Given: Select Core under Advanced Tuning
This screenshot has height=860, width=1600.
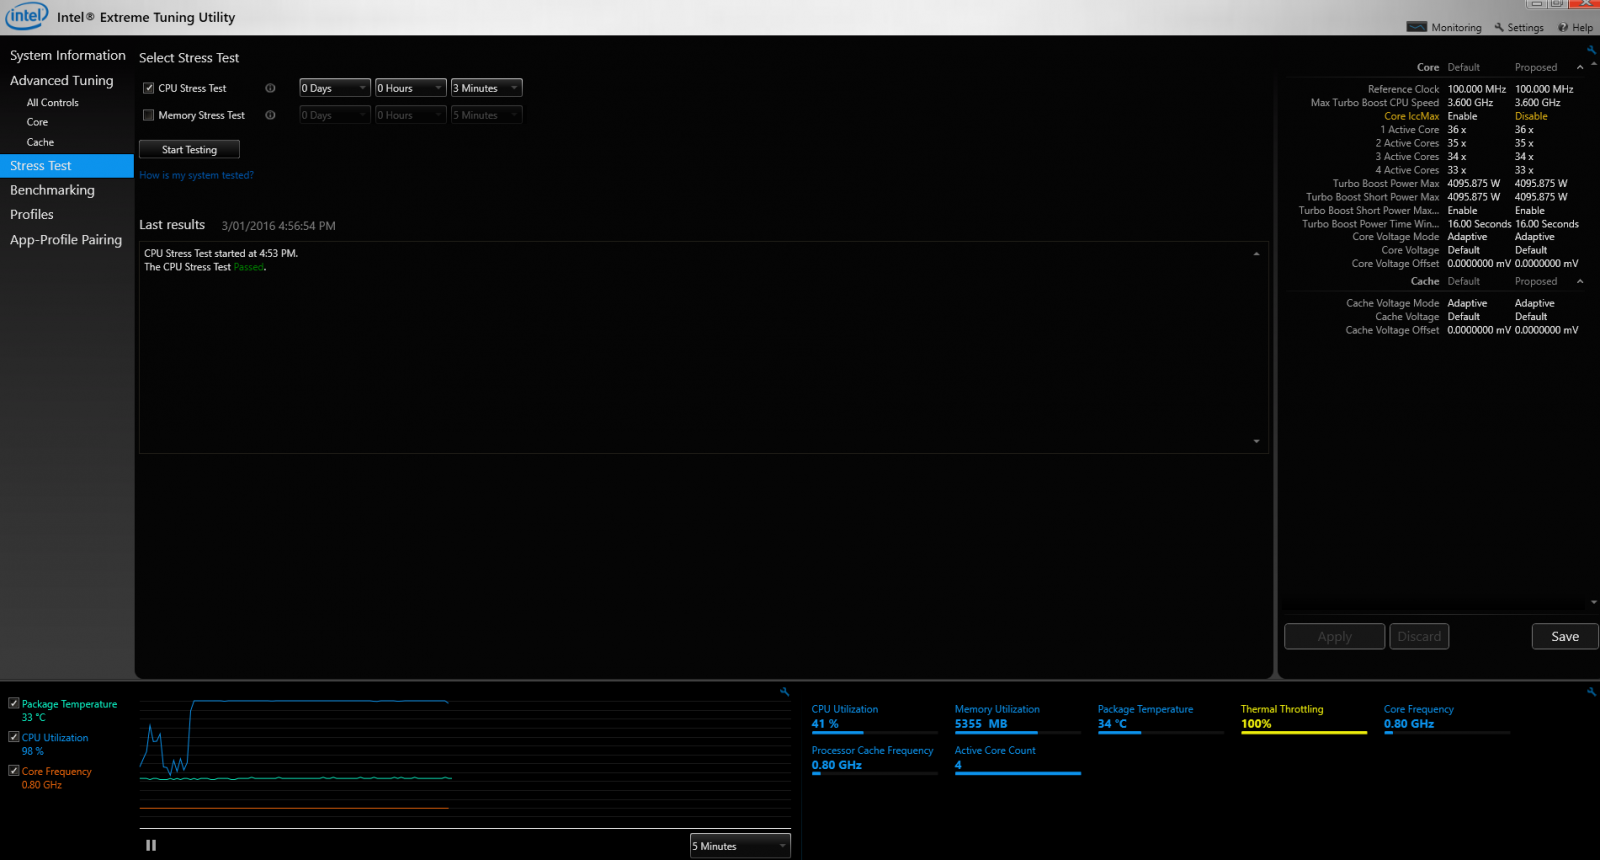Looking at the screenshot, I should 37,122.
